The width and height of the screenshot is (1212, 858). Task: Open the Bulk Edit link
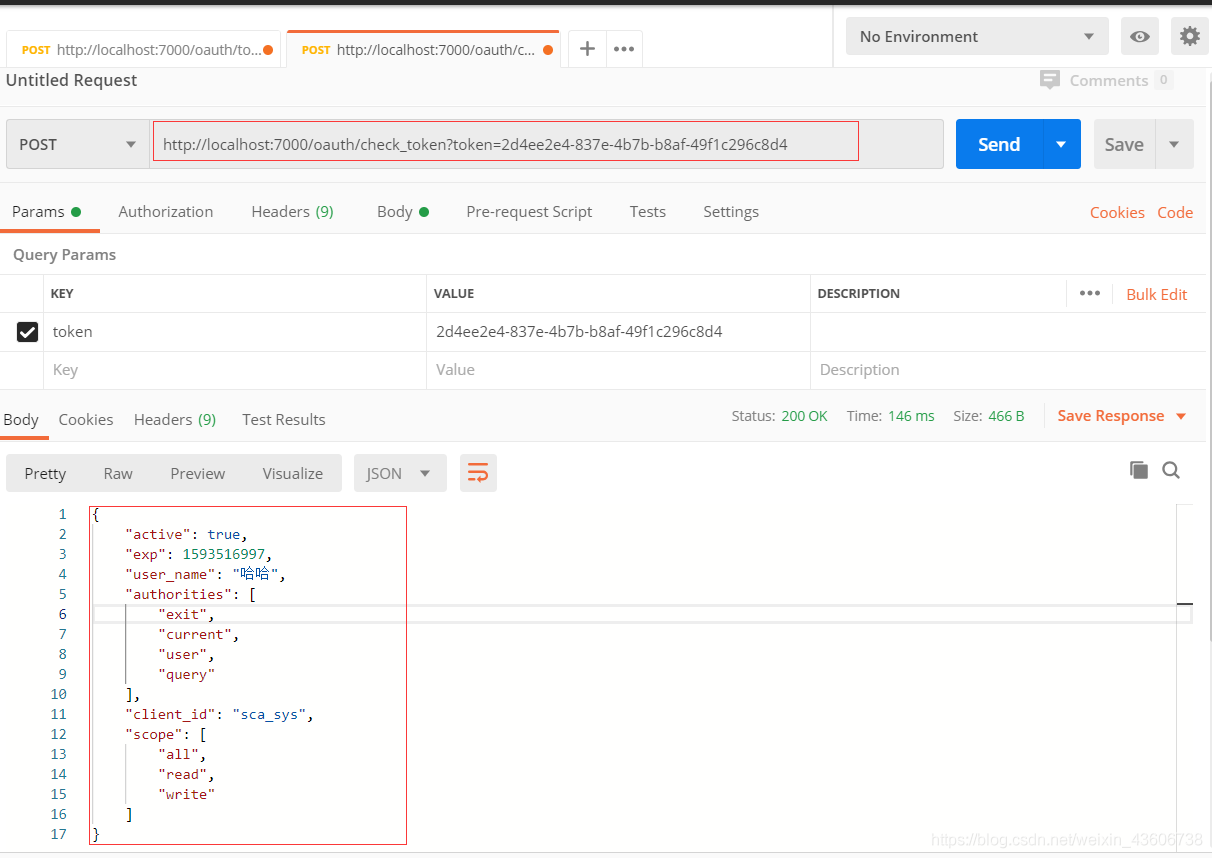[1156, 294]
